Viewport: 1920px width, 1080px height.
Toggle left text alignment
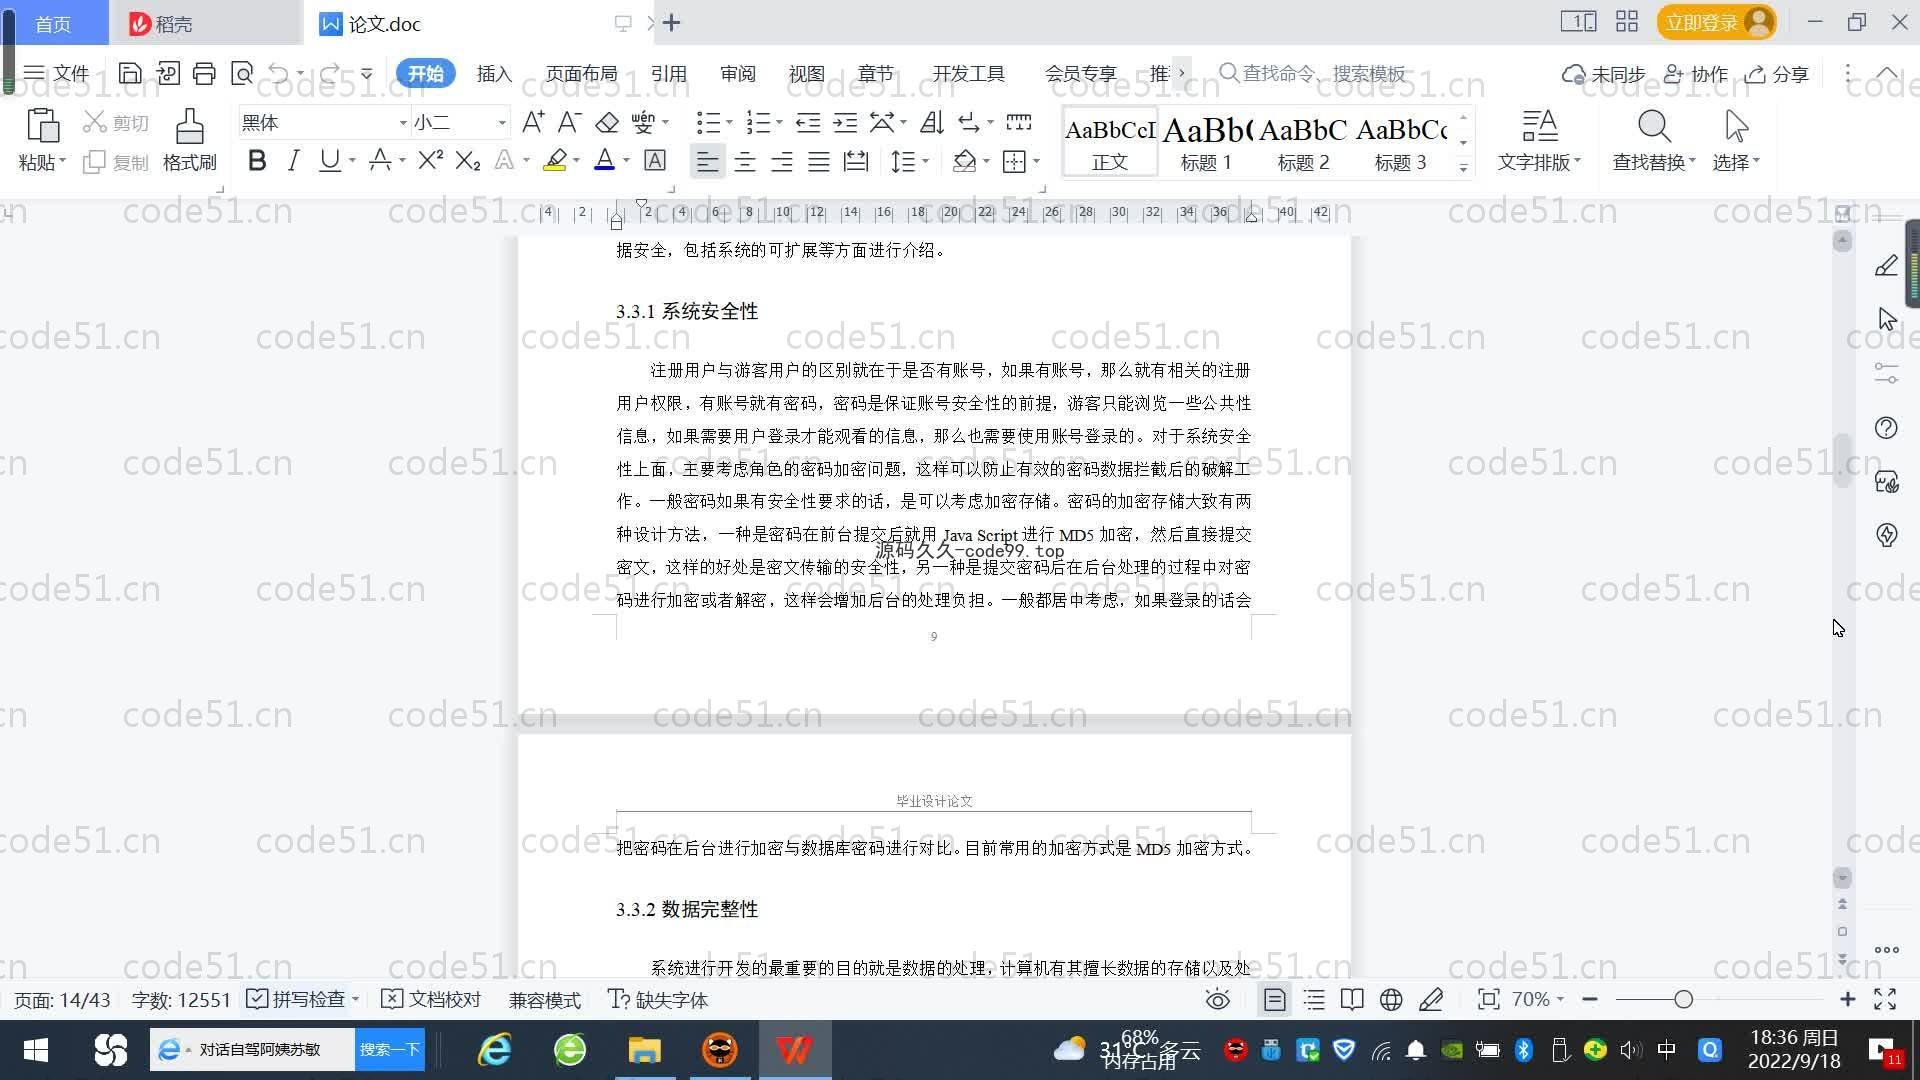point(707,161)
